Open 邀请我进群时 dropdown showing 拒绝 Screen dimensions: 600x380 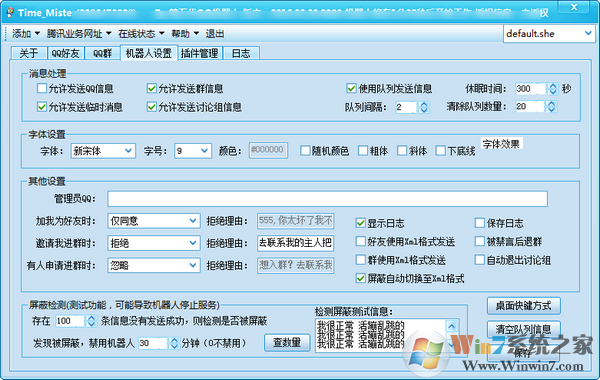[154, 243]
